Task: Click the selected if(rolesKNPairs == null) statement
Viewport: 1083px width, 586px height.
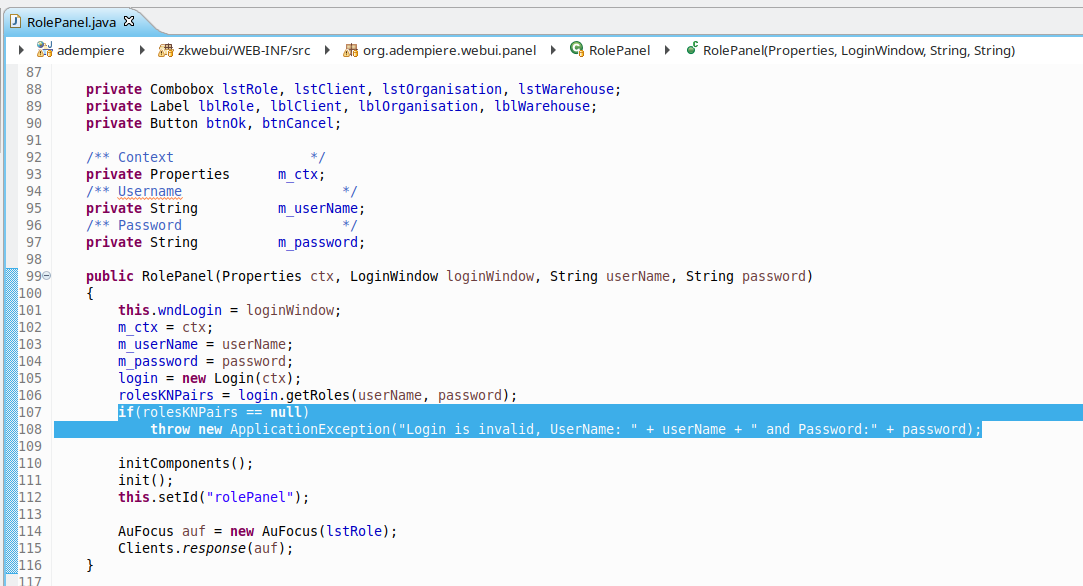Action: click(213, 412)
